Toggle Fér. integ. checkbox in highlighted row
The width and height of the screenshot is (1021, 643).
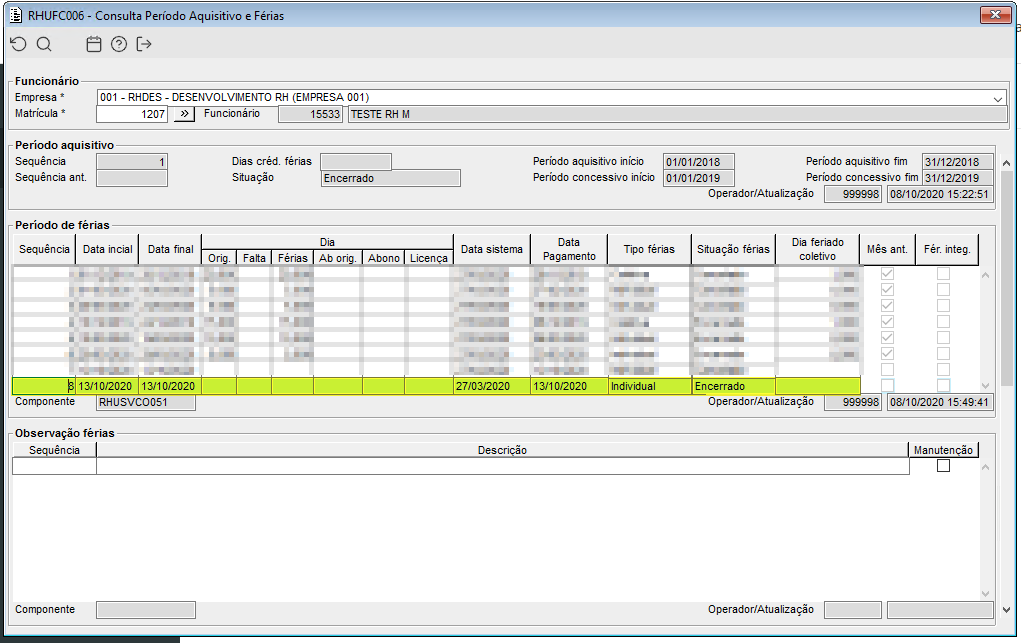pyautogui.click(x=943, y=386)
